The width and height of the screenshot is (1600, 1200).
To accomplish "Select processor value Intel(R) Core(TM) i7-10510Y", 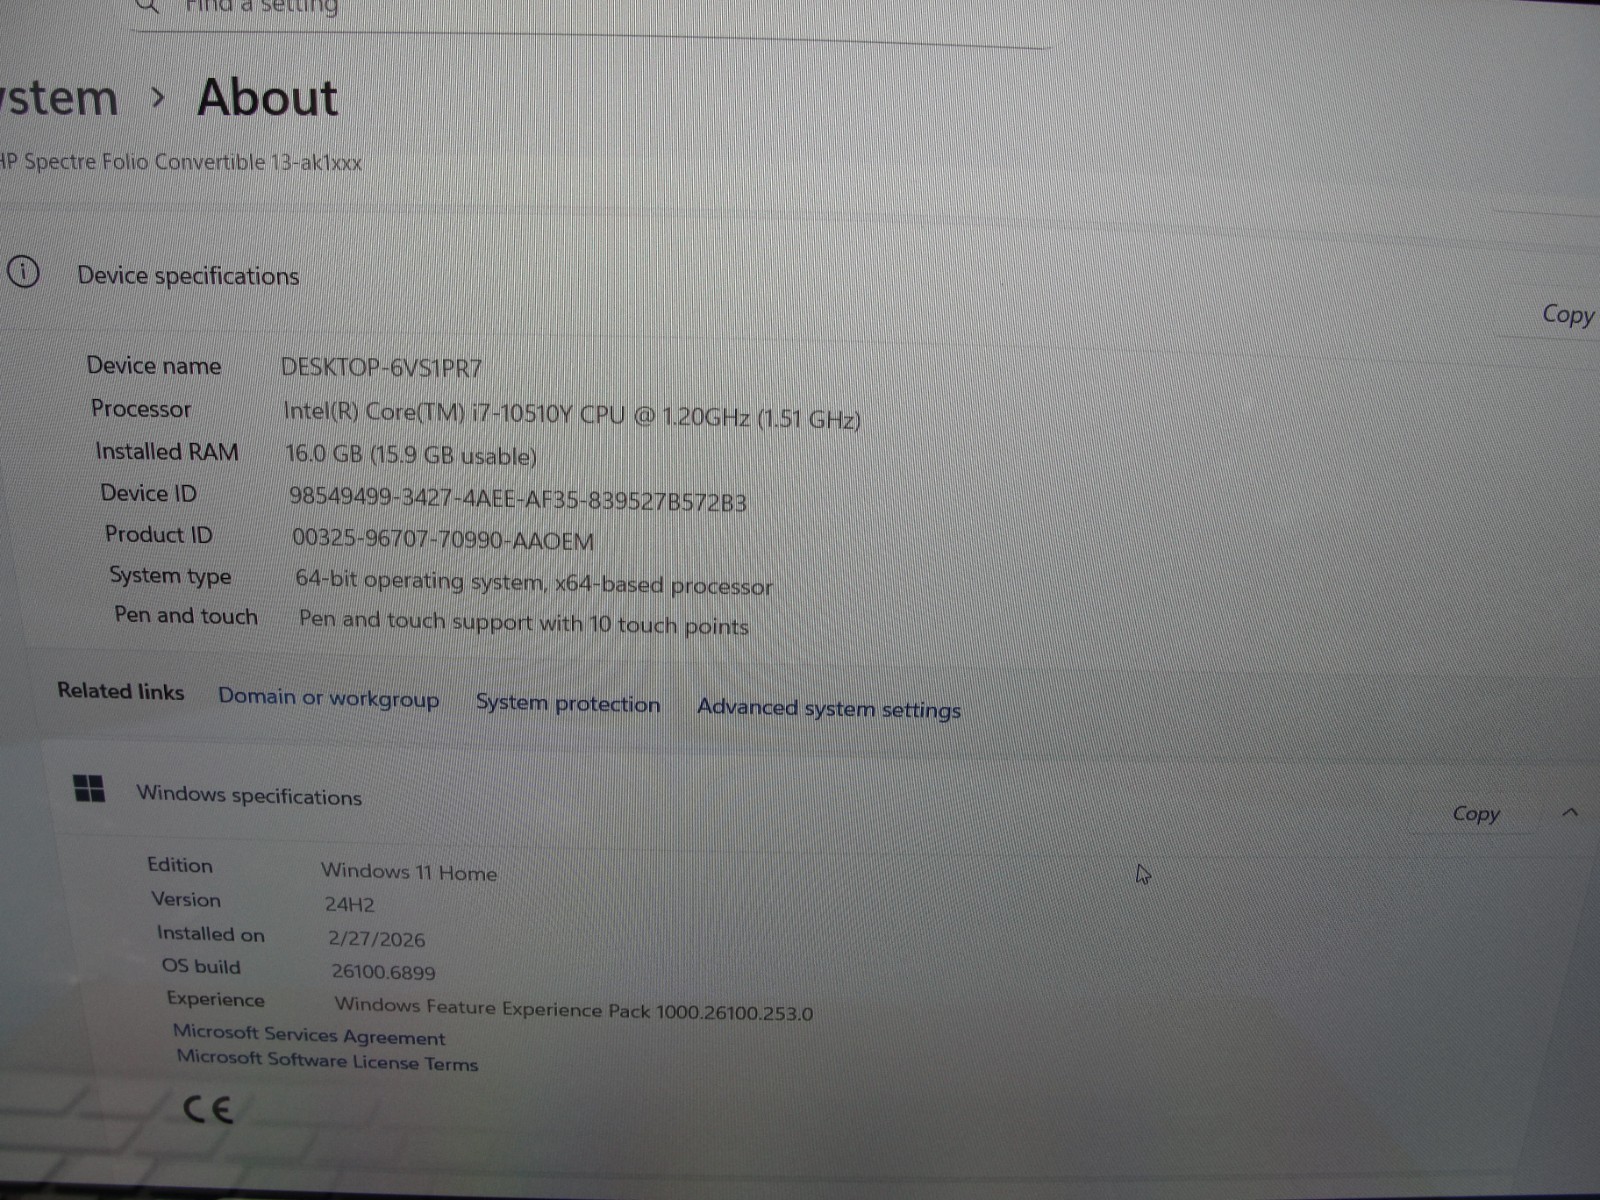I will click(572, 414).
